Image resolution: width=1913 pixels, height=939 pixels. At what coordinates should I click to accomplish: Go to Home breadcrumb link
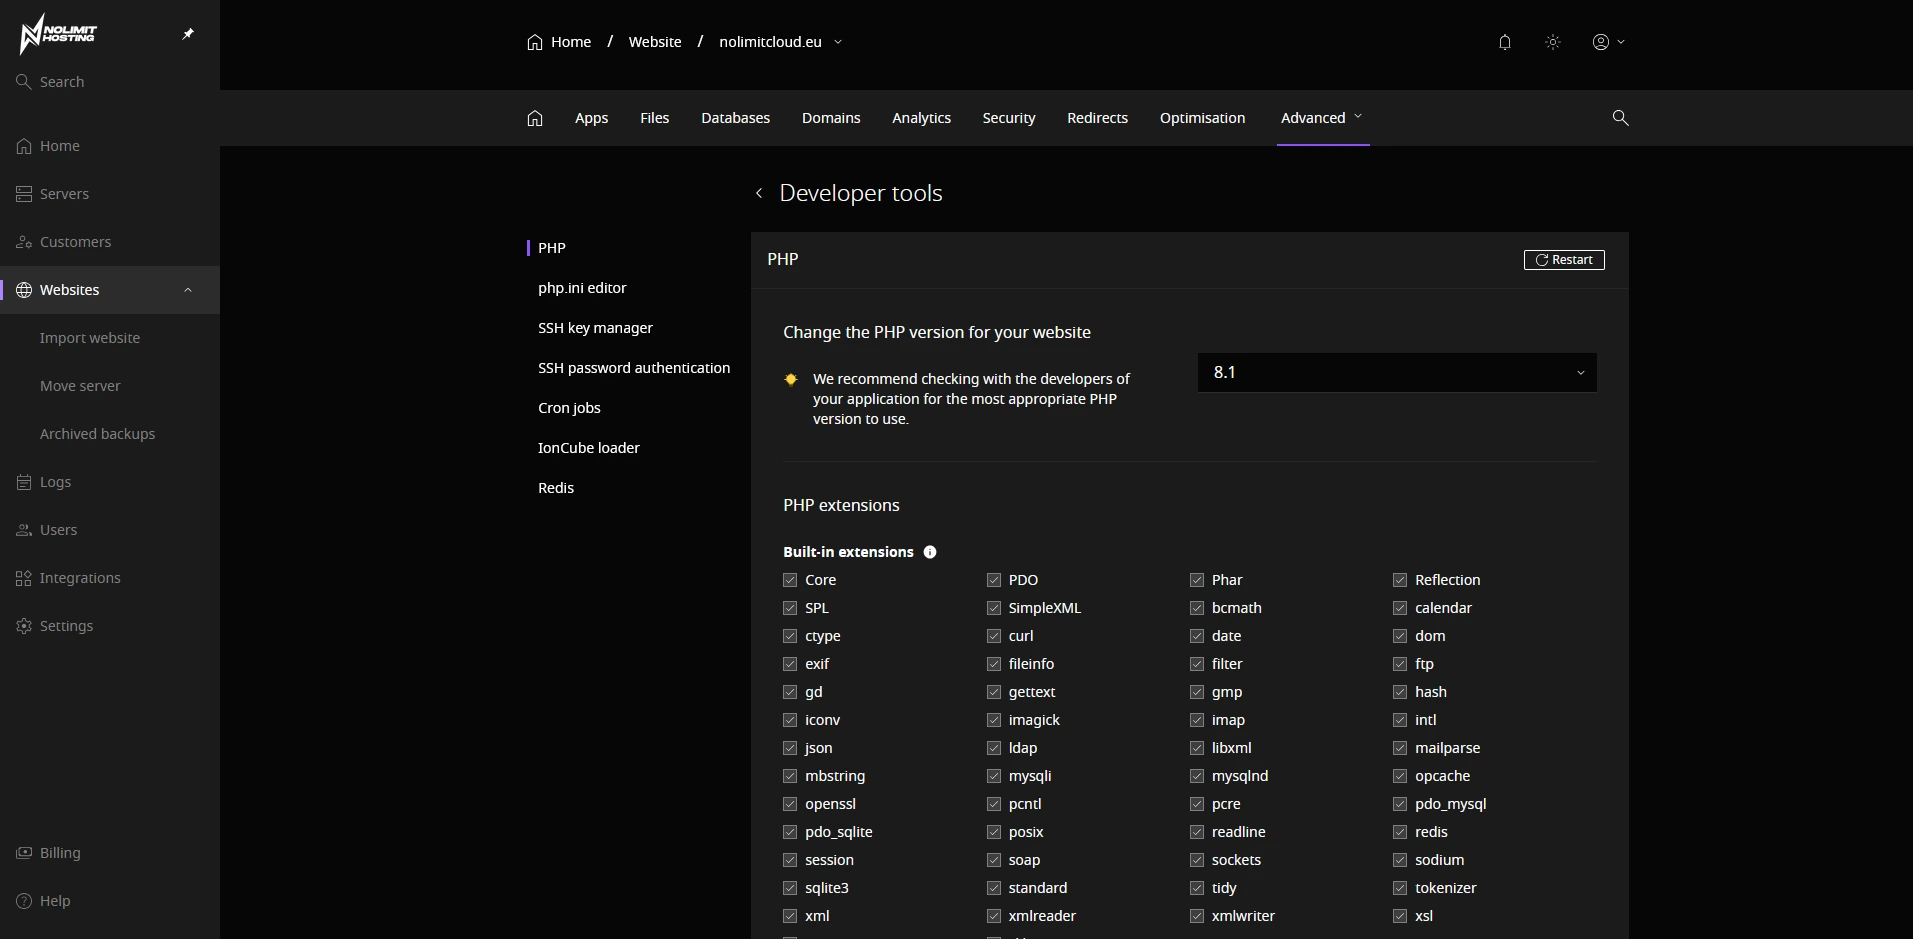tap(559, 42)
